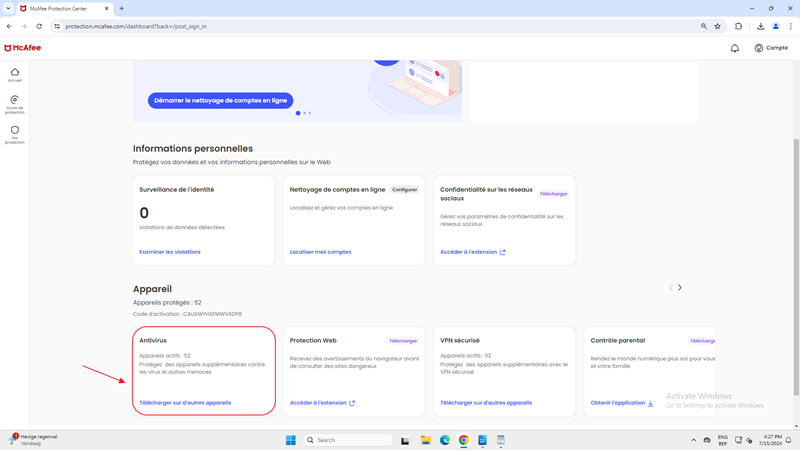Screen dimensions: 800x450
Task: Open Chrome three-dot menu
Action: 791,26
